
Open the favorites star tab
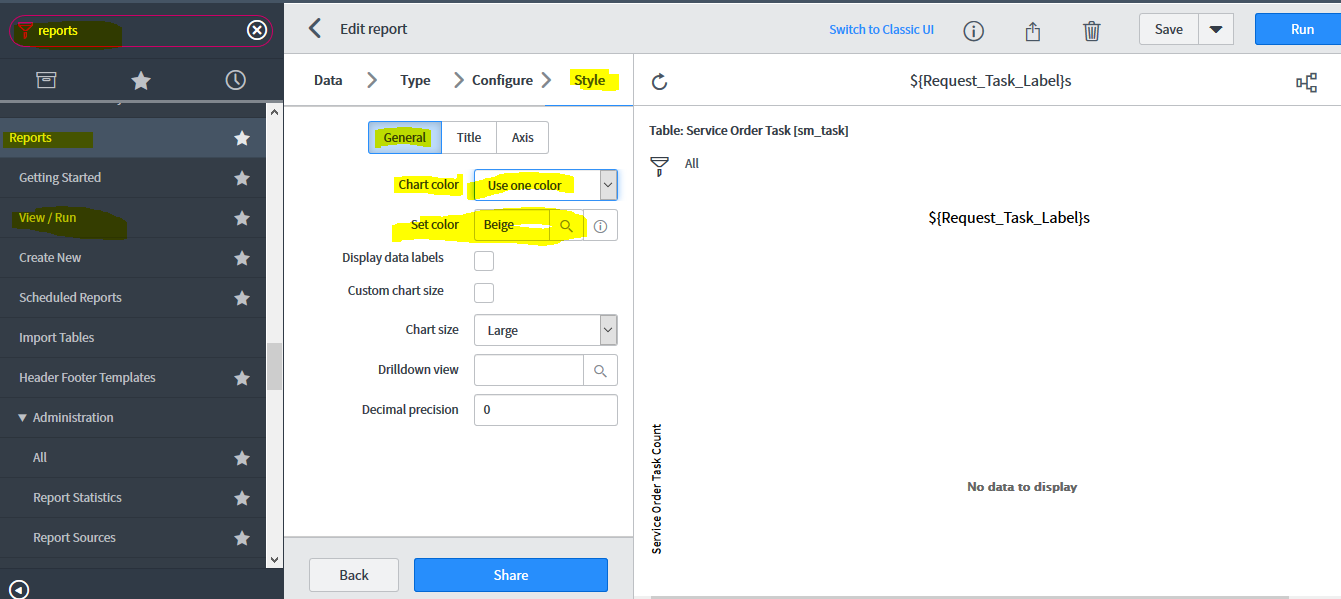pyautogui.click(x=141, y=80)
